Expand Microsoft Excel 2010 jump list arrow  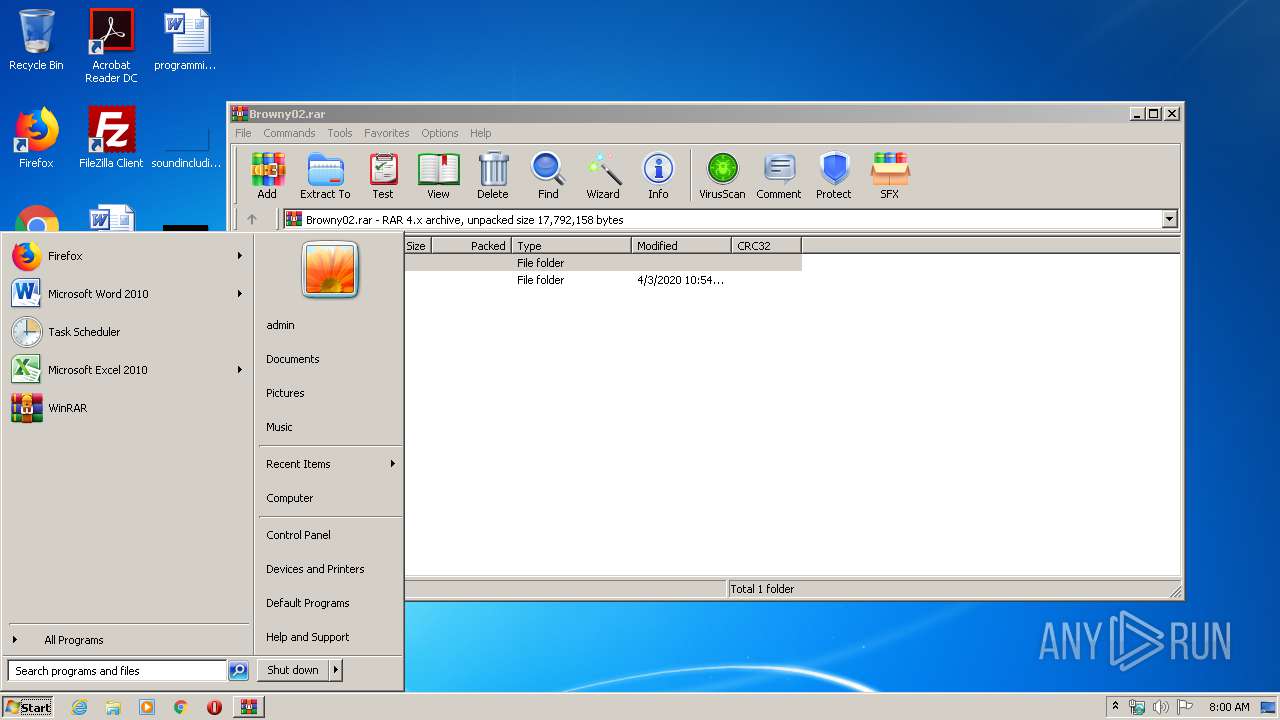click(x=240, y=370)
